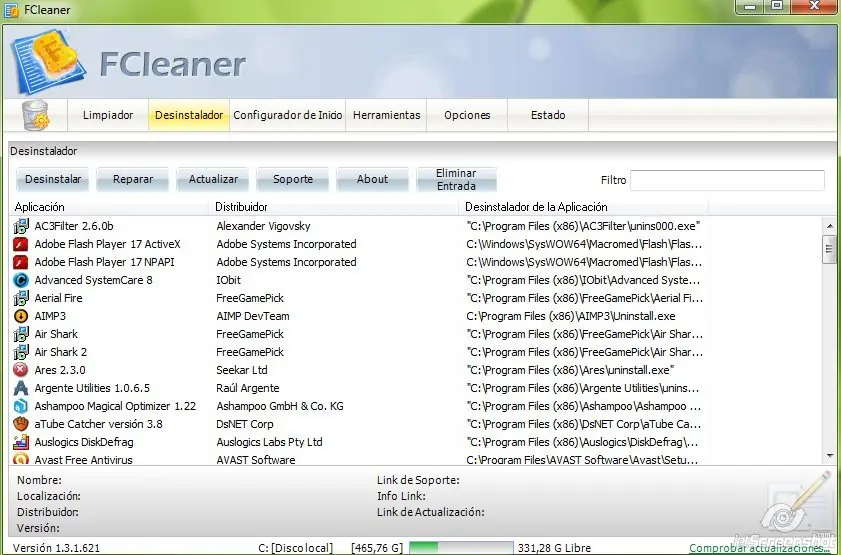
Task: Click the list scrollbar down arrow
Action: 830,456
